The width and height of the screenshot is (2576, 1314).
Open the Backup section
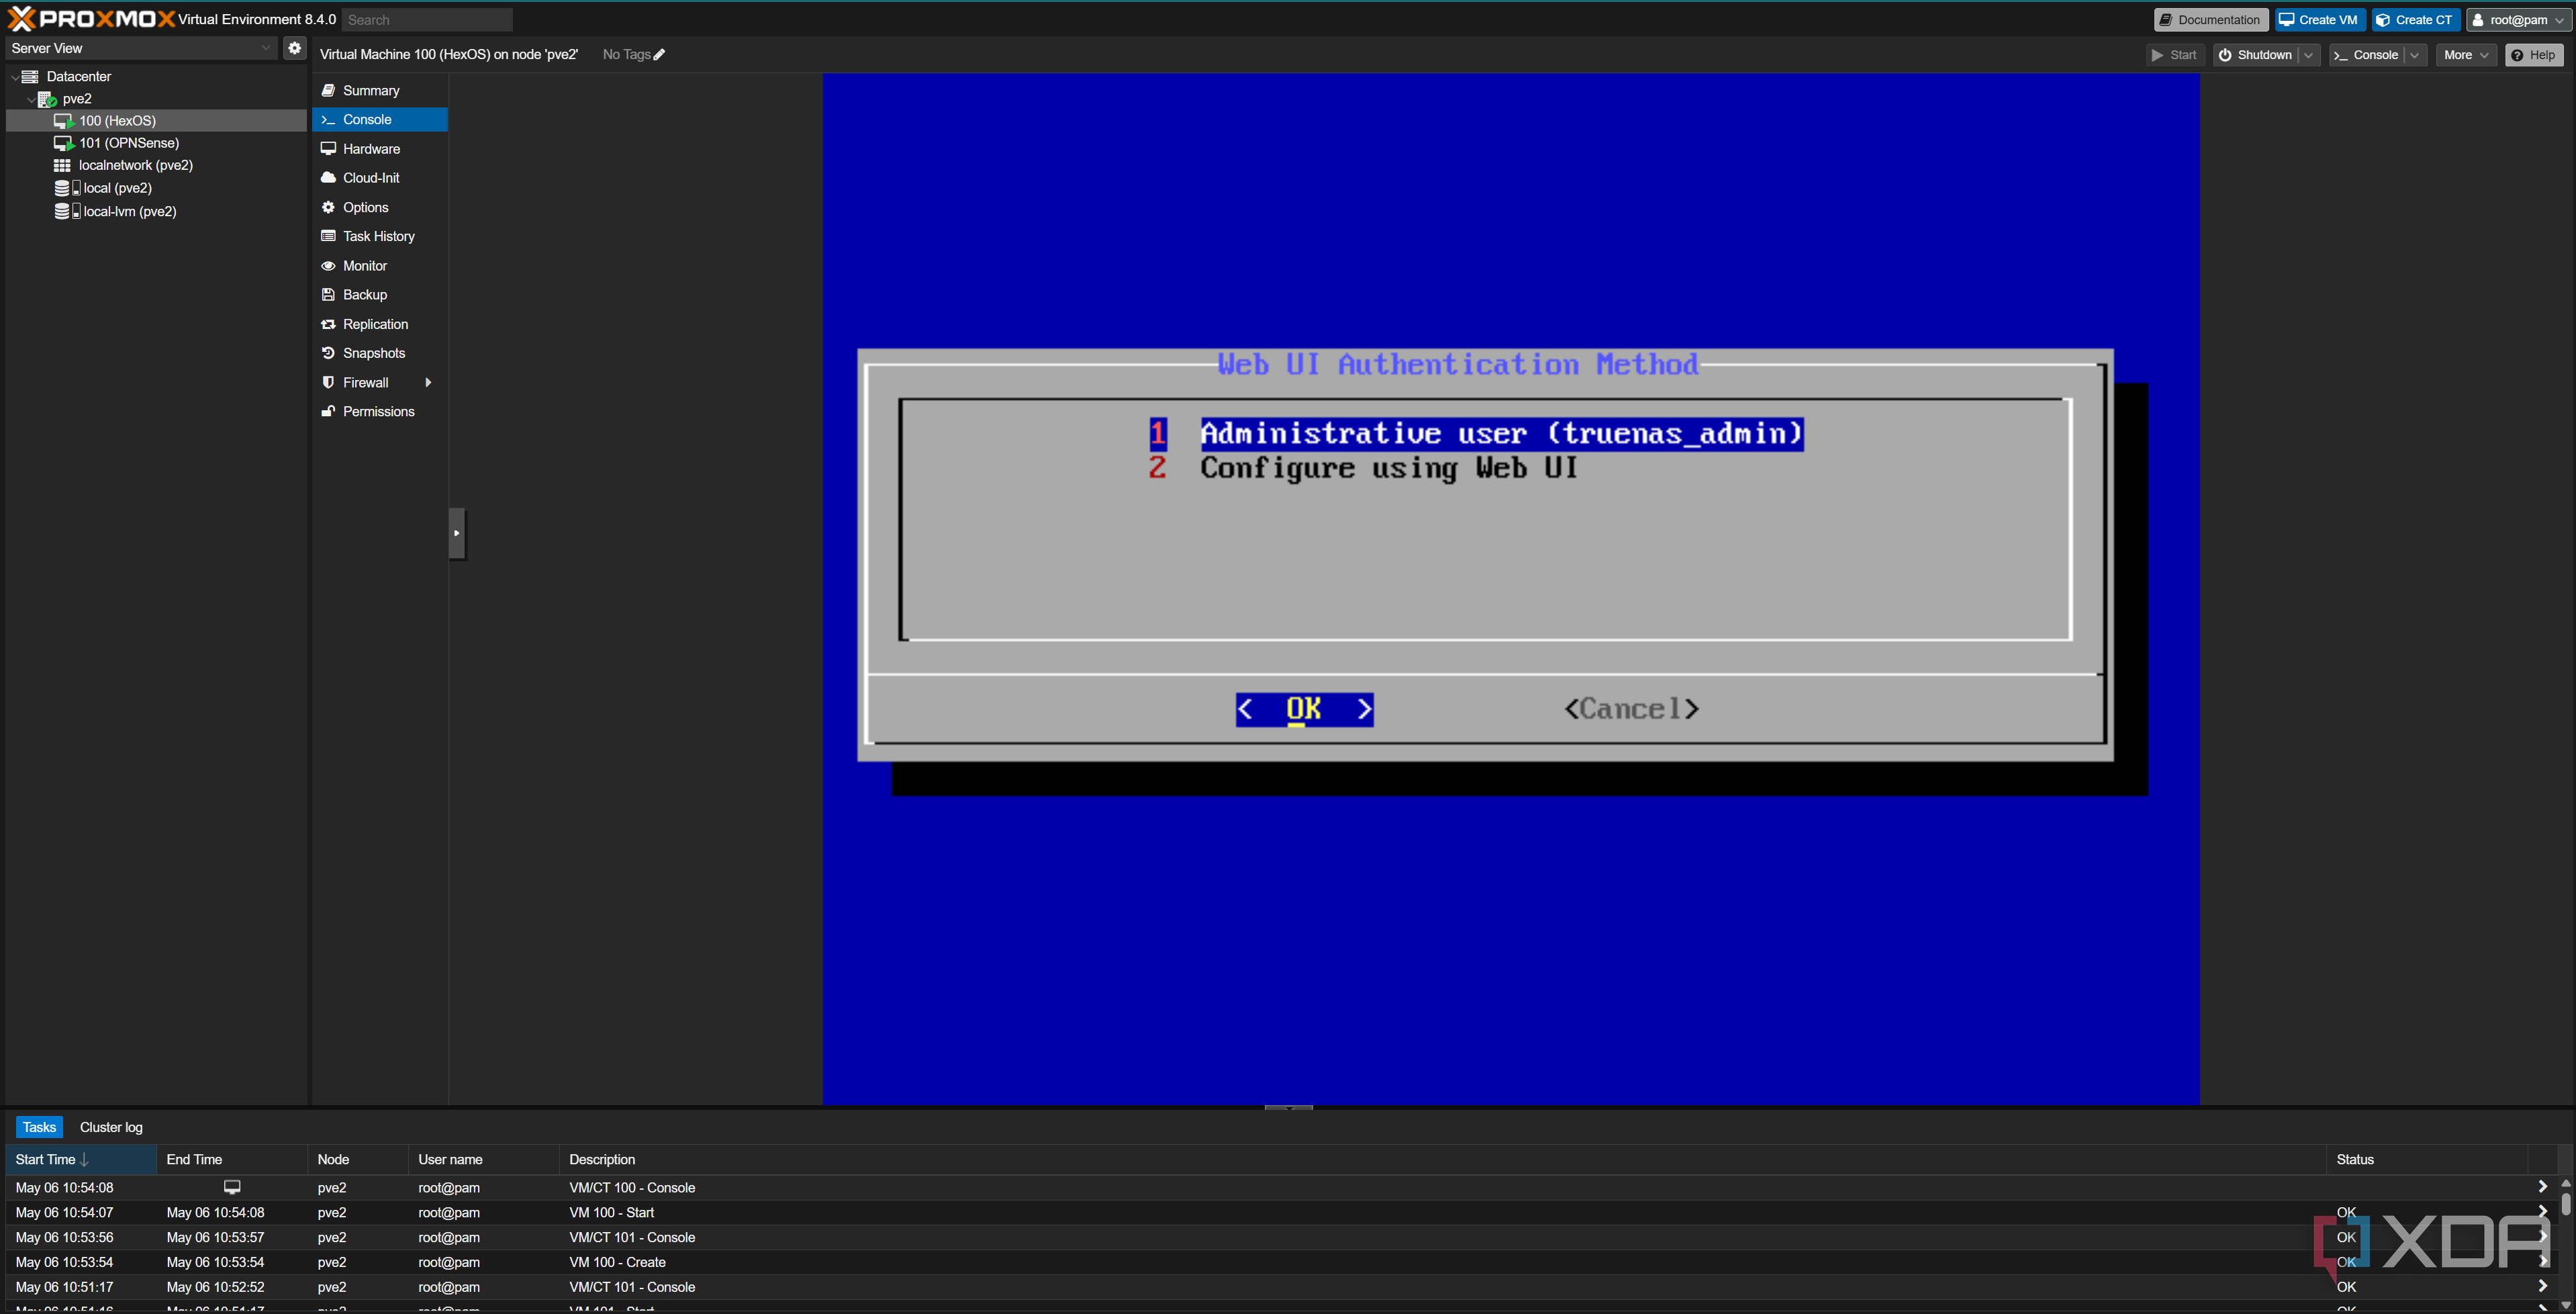click(380, 295)
